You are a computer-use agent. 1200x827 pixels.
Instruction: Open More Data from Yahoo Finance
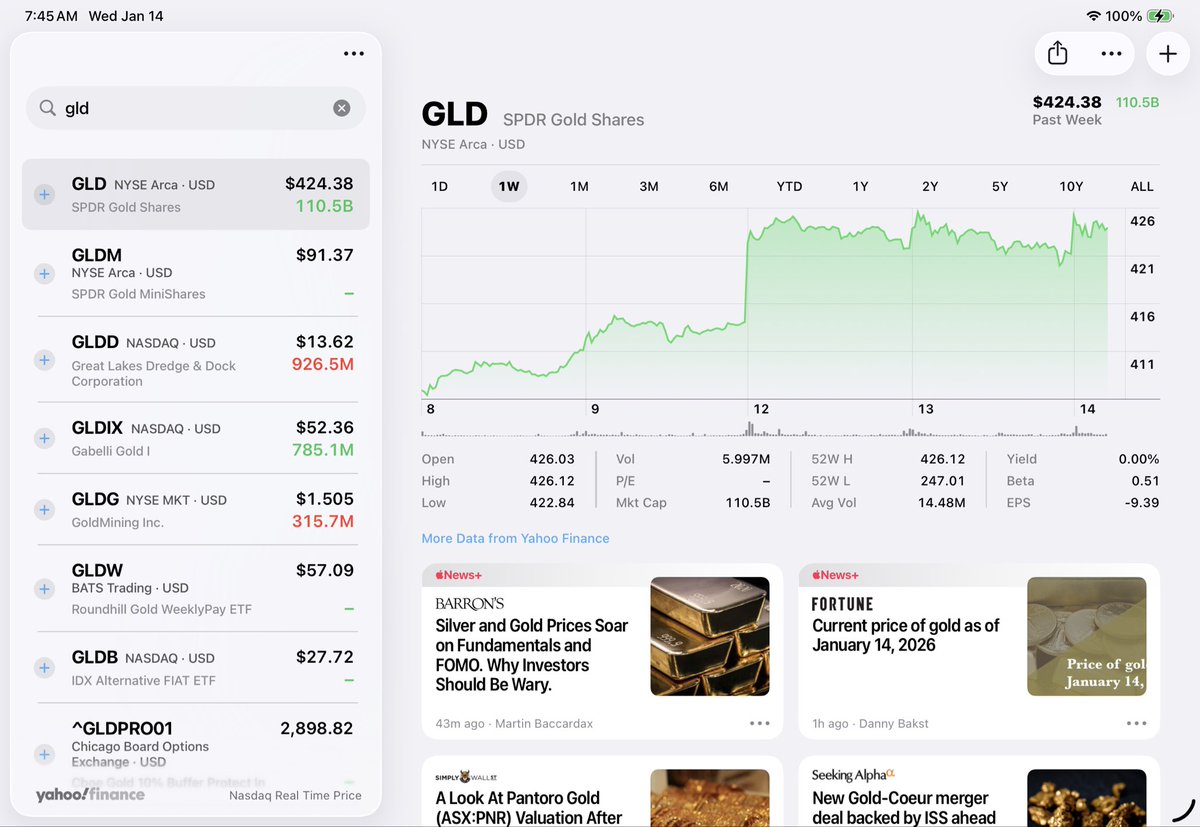[x=515, y=538]
